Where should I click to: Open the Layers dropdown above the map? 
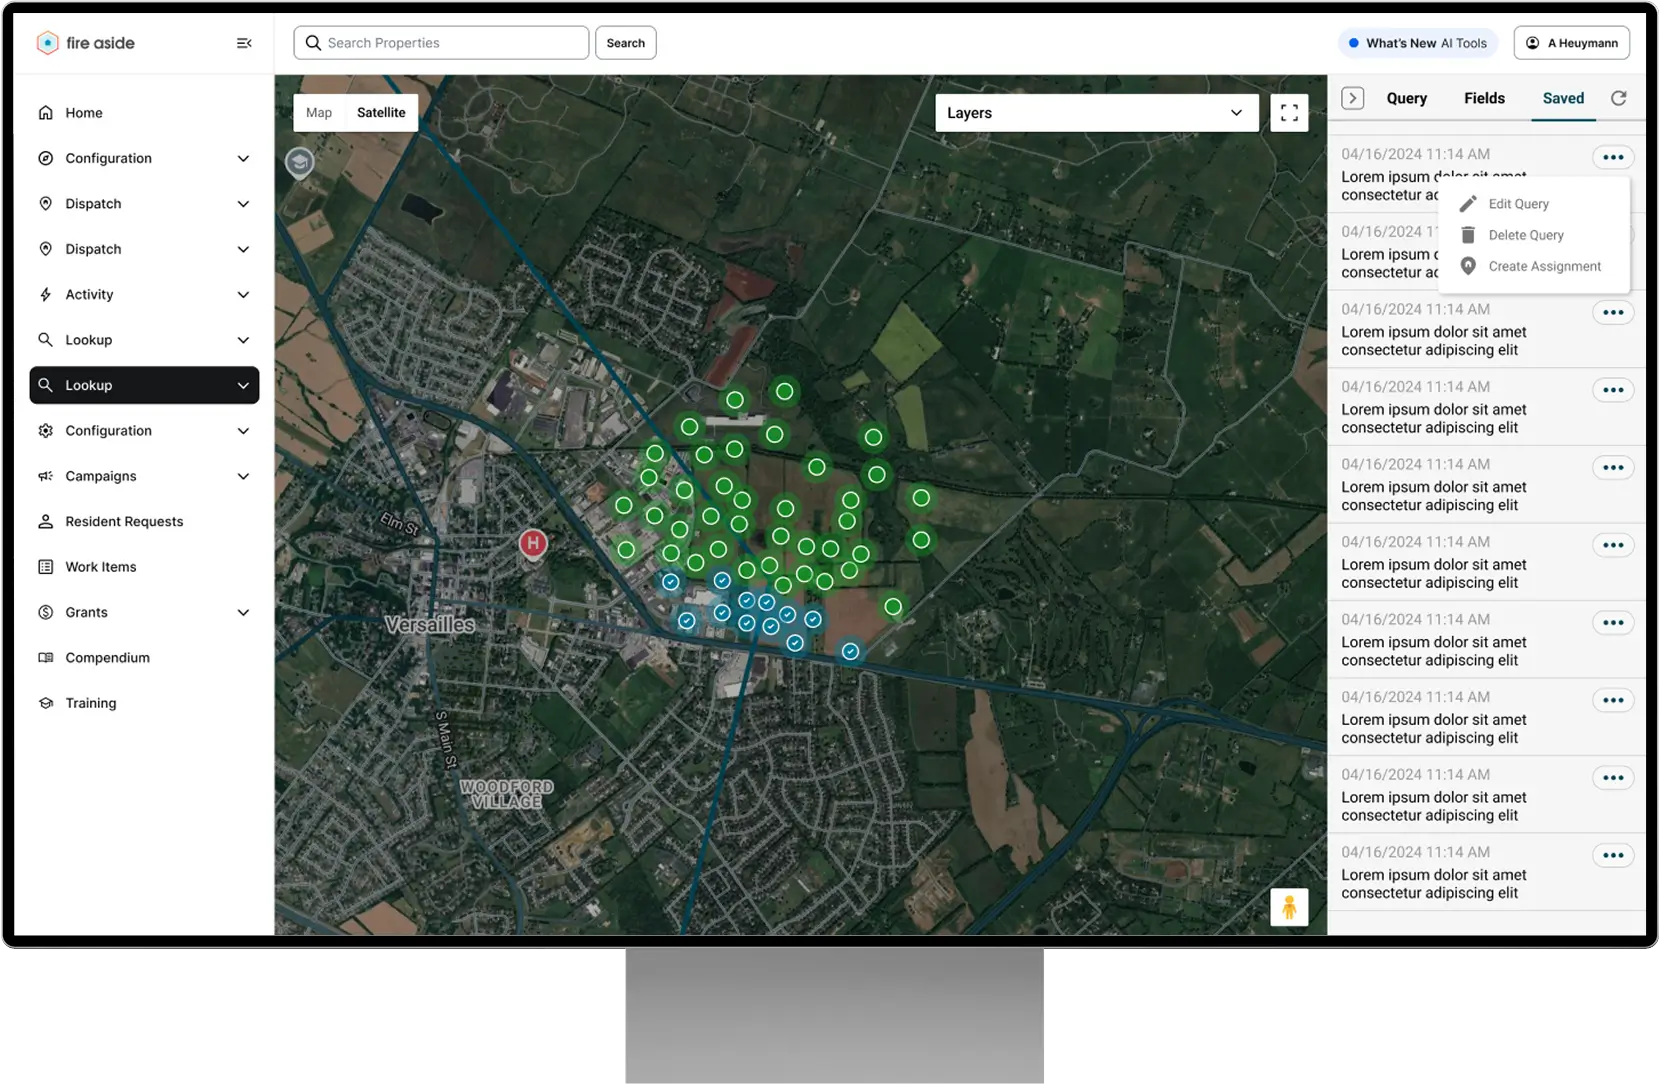coord(1096,112)
